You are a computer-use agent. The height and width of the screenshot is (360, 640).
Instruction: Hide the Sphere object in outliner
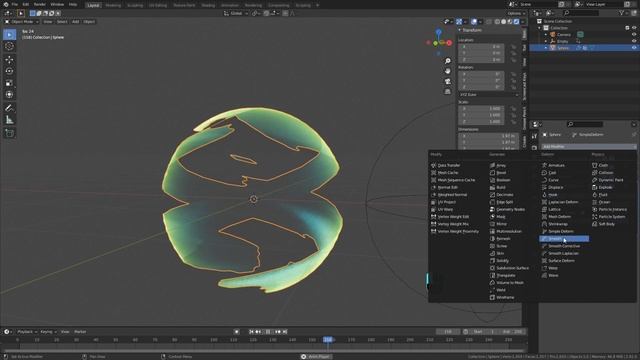tap(634, 48)
